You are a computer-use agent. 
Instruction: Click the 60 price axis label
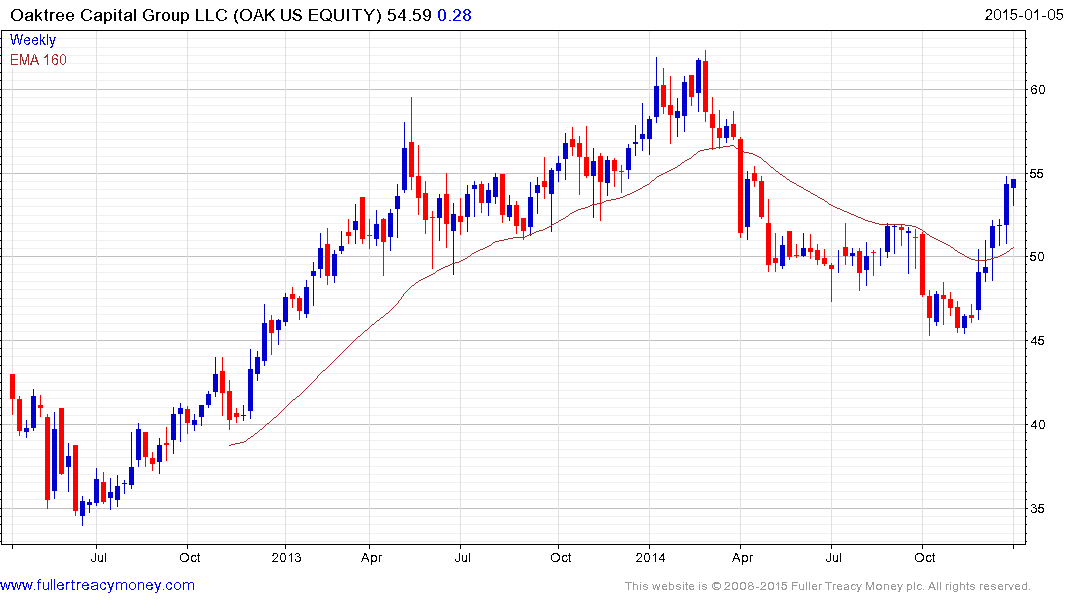click(1037, 90)
